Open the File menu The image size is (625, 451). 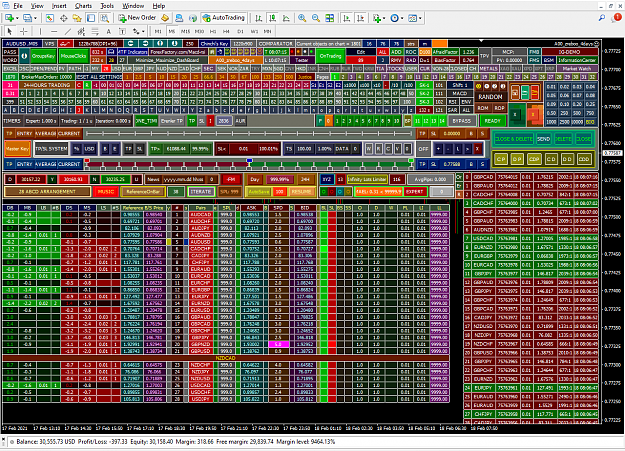point(18,6)
